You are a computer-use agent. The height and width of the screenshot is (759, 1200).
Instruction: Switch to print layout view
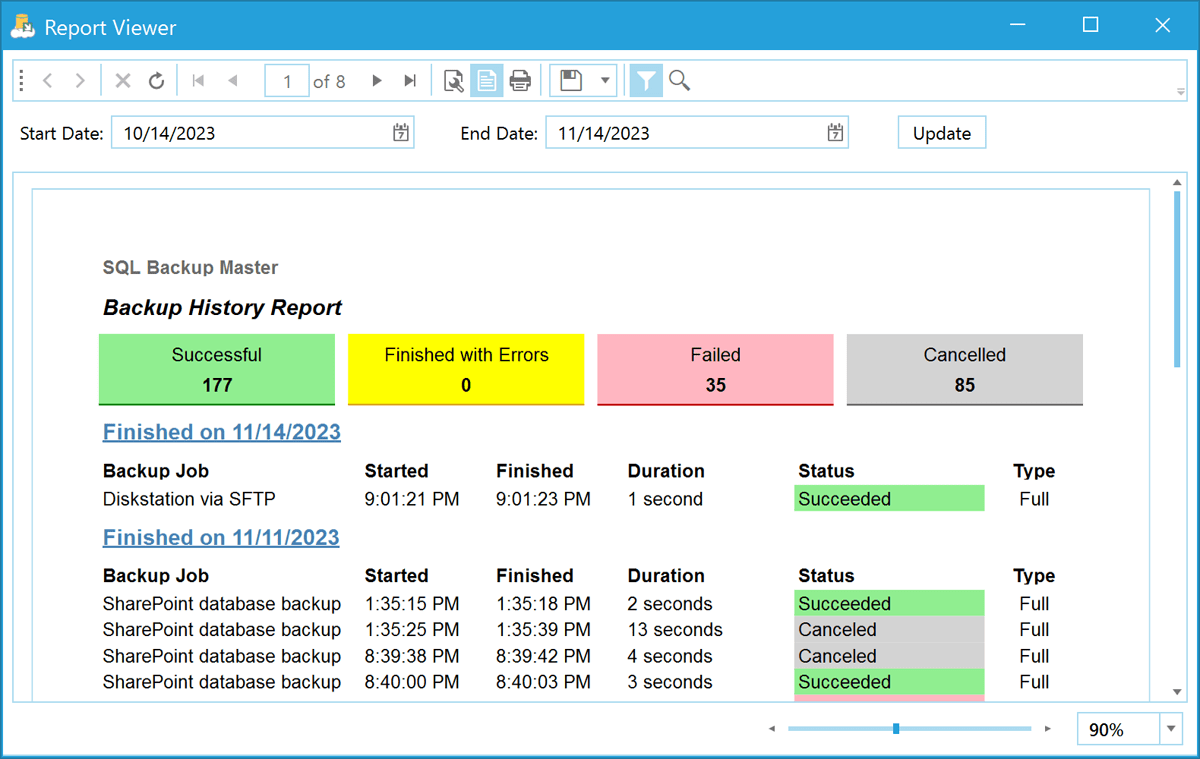[486, 81]
